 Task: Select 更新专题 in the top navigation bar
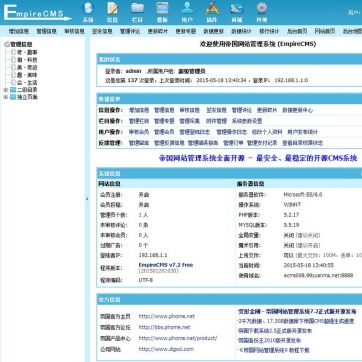(186, 31)
